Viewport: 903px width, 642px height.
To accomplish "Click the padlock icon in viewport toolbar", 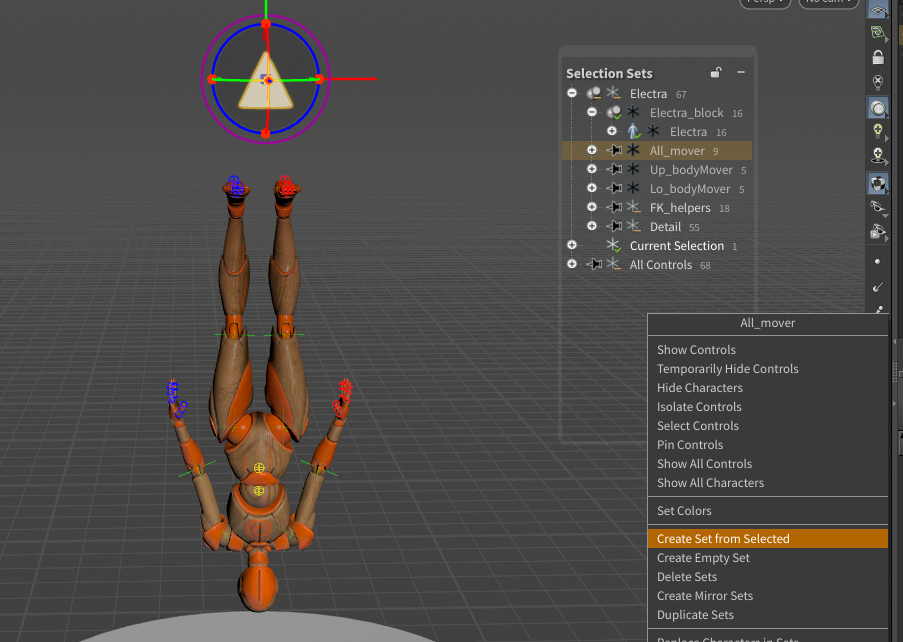I will tap(878, 57).
